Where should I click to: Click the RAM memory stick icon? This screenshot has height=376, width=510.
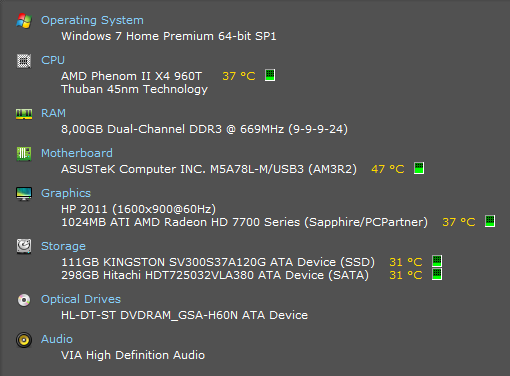[x=24, y=114]
